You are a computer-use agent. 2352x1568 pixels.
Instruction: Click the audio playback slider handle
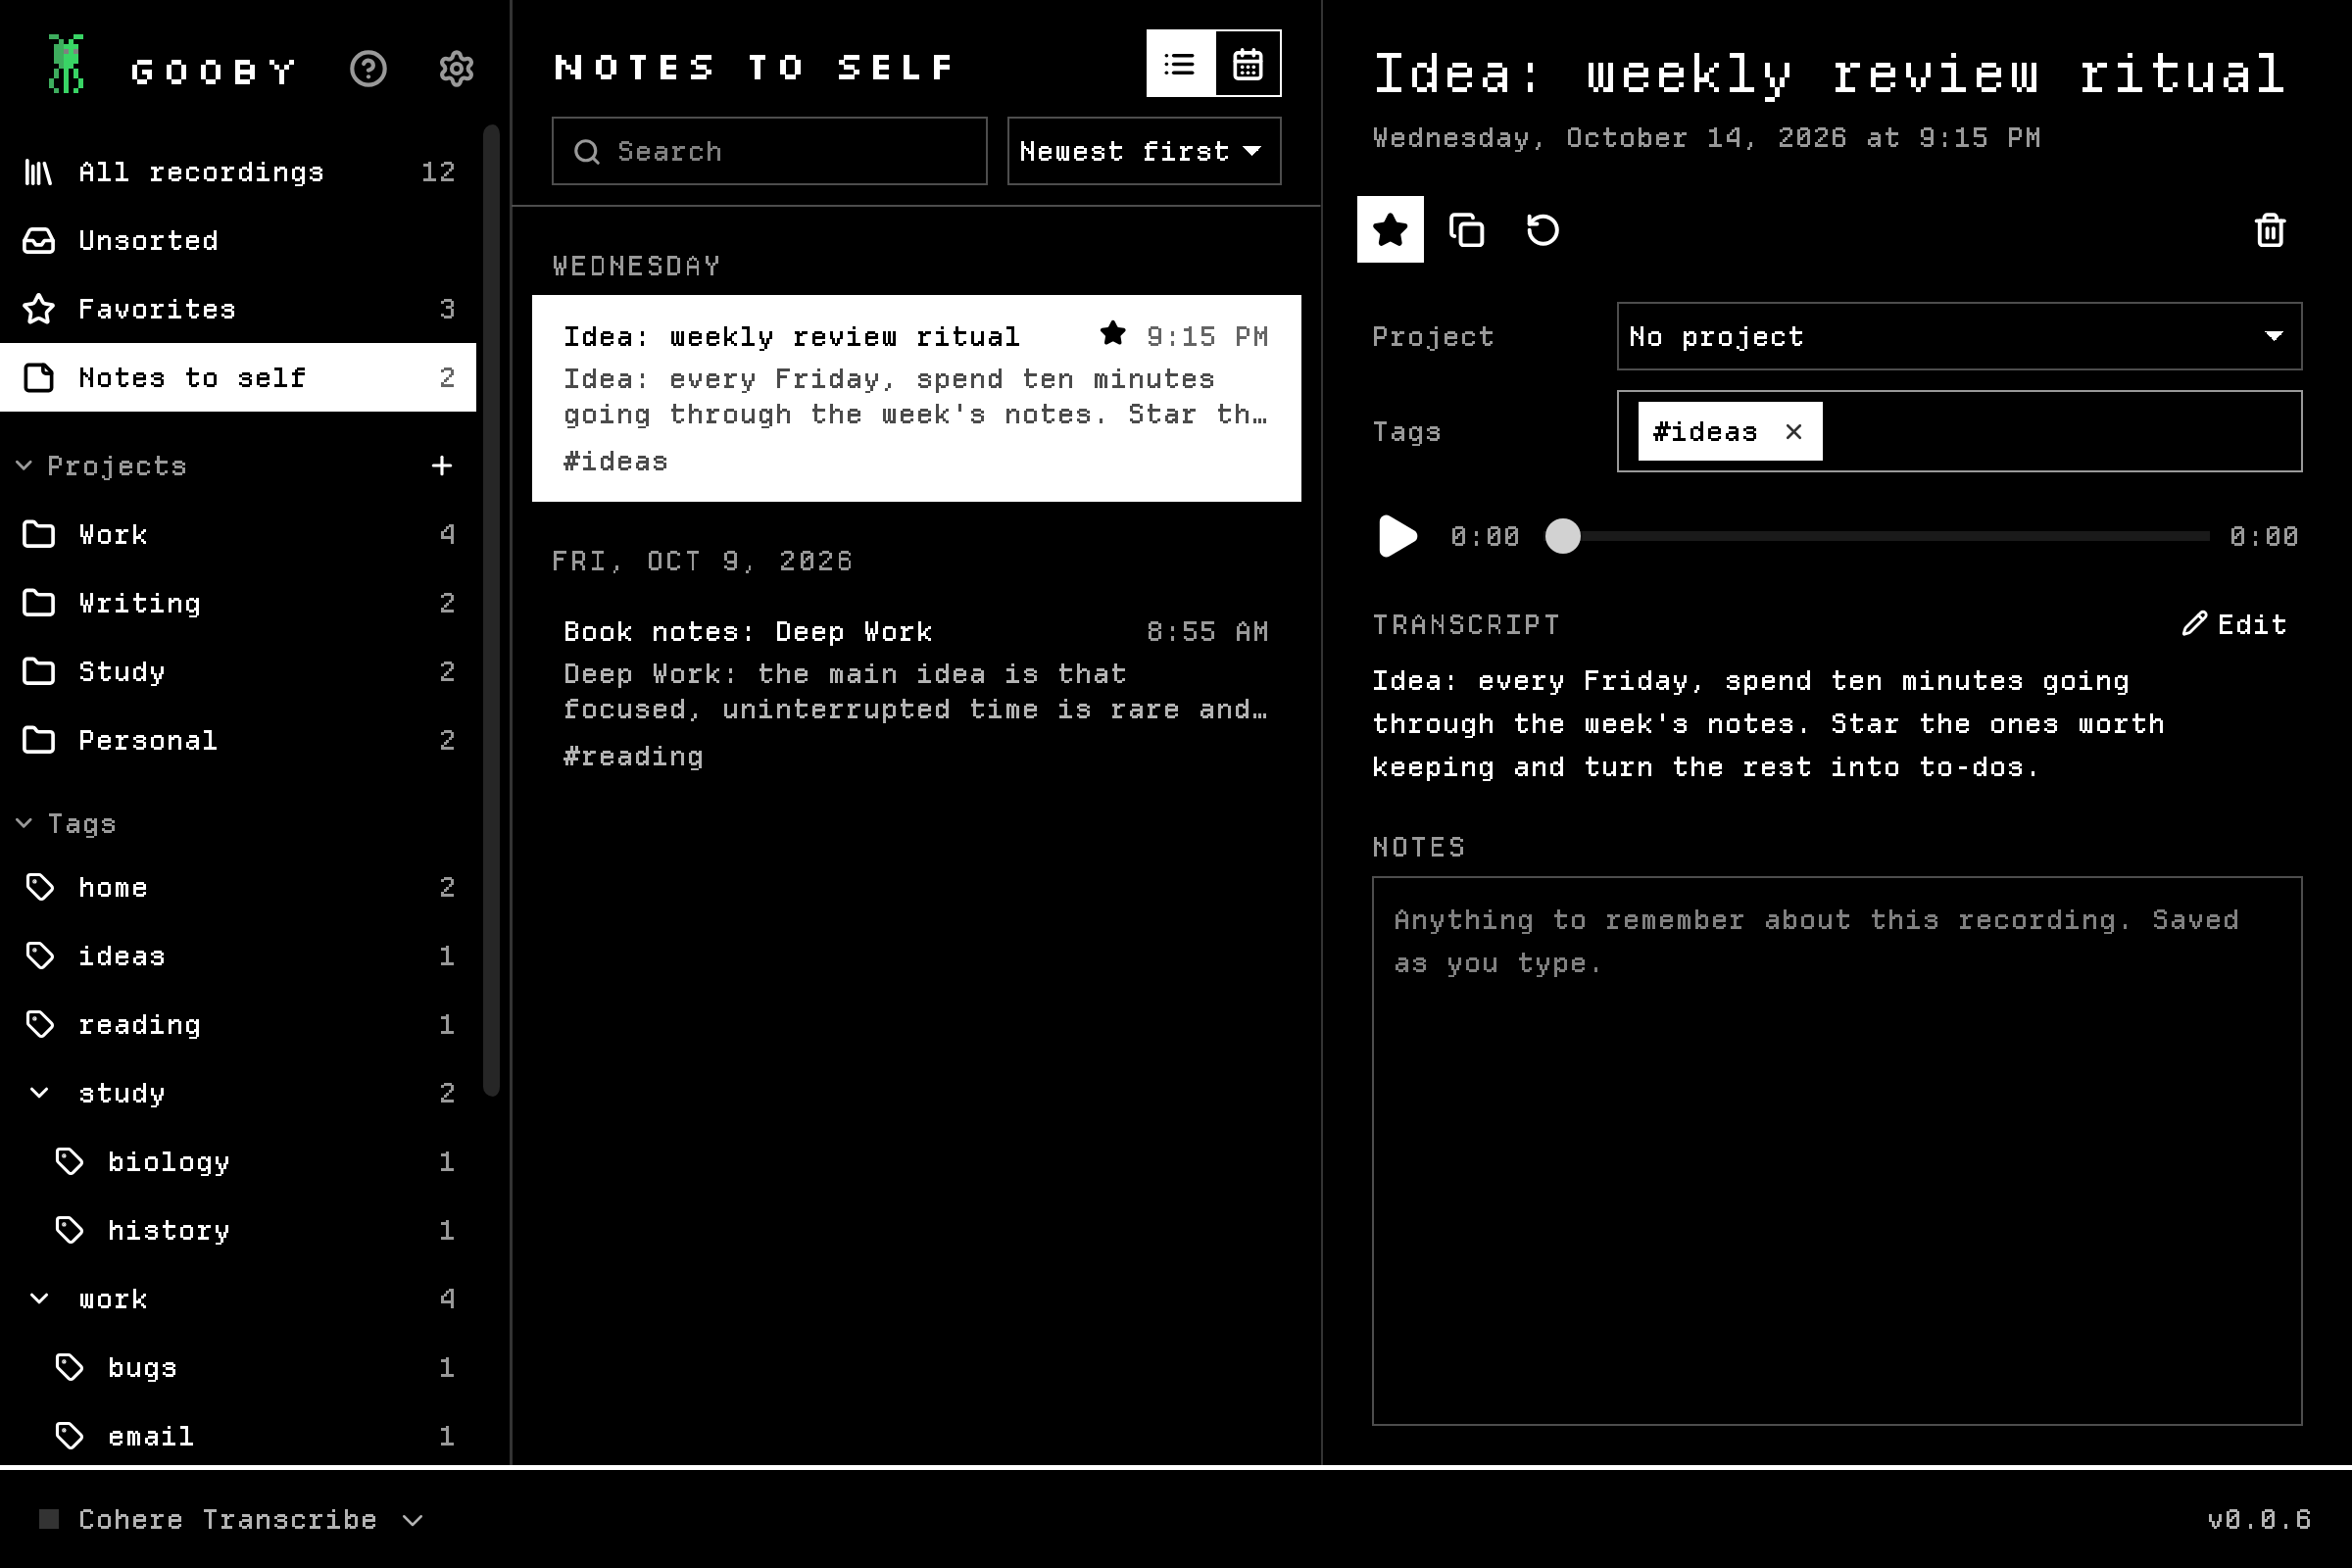pos(1563,536)
